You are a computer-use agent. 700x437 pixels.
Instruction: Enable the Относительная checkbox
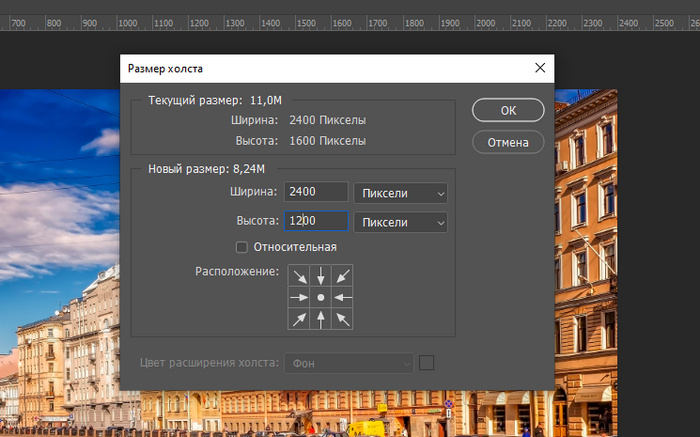241,247
